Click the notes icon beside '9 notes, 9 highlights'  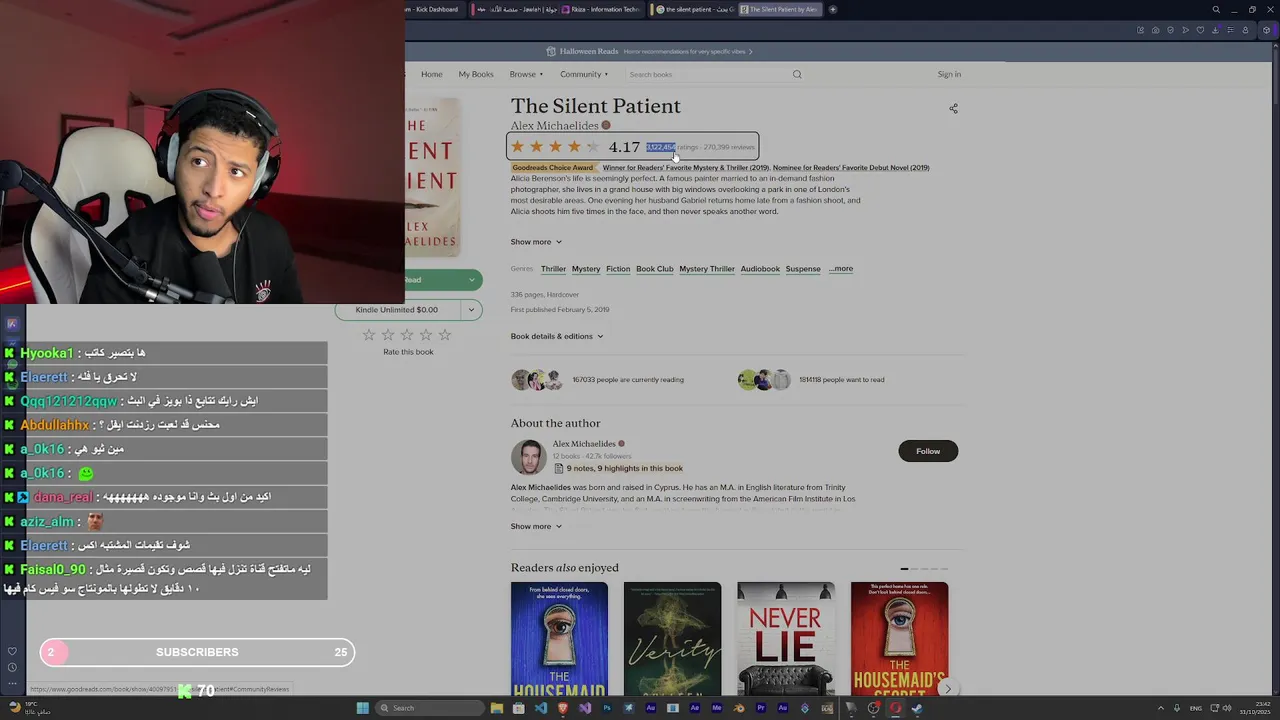558,468
